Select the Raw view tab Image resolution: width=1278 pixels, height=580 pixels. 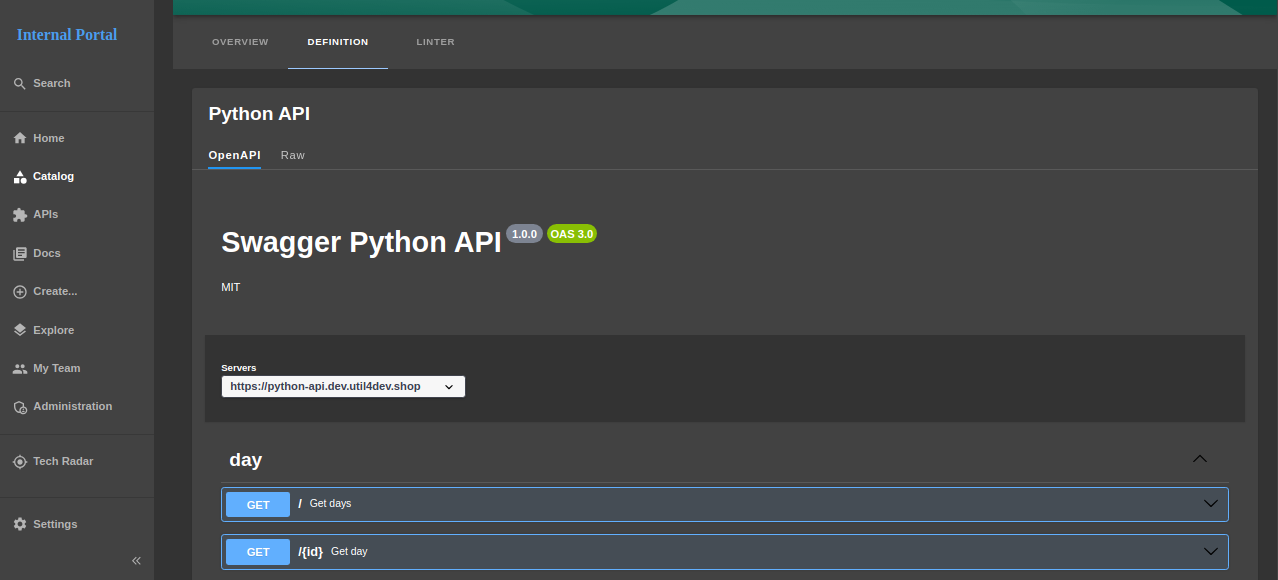click(292, 156)
